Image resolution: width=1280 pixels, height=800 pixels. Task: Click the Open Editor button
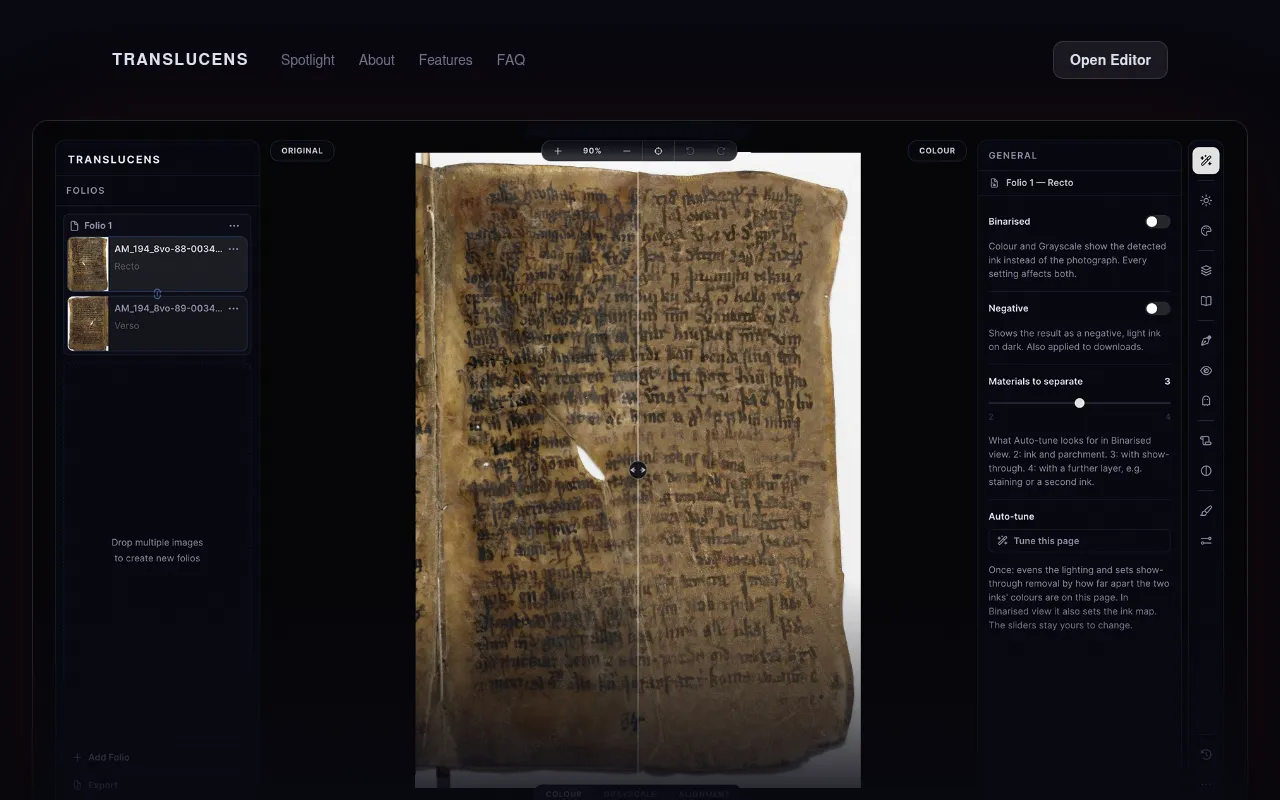click(1110, 60)
